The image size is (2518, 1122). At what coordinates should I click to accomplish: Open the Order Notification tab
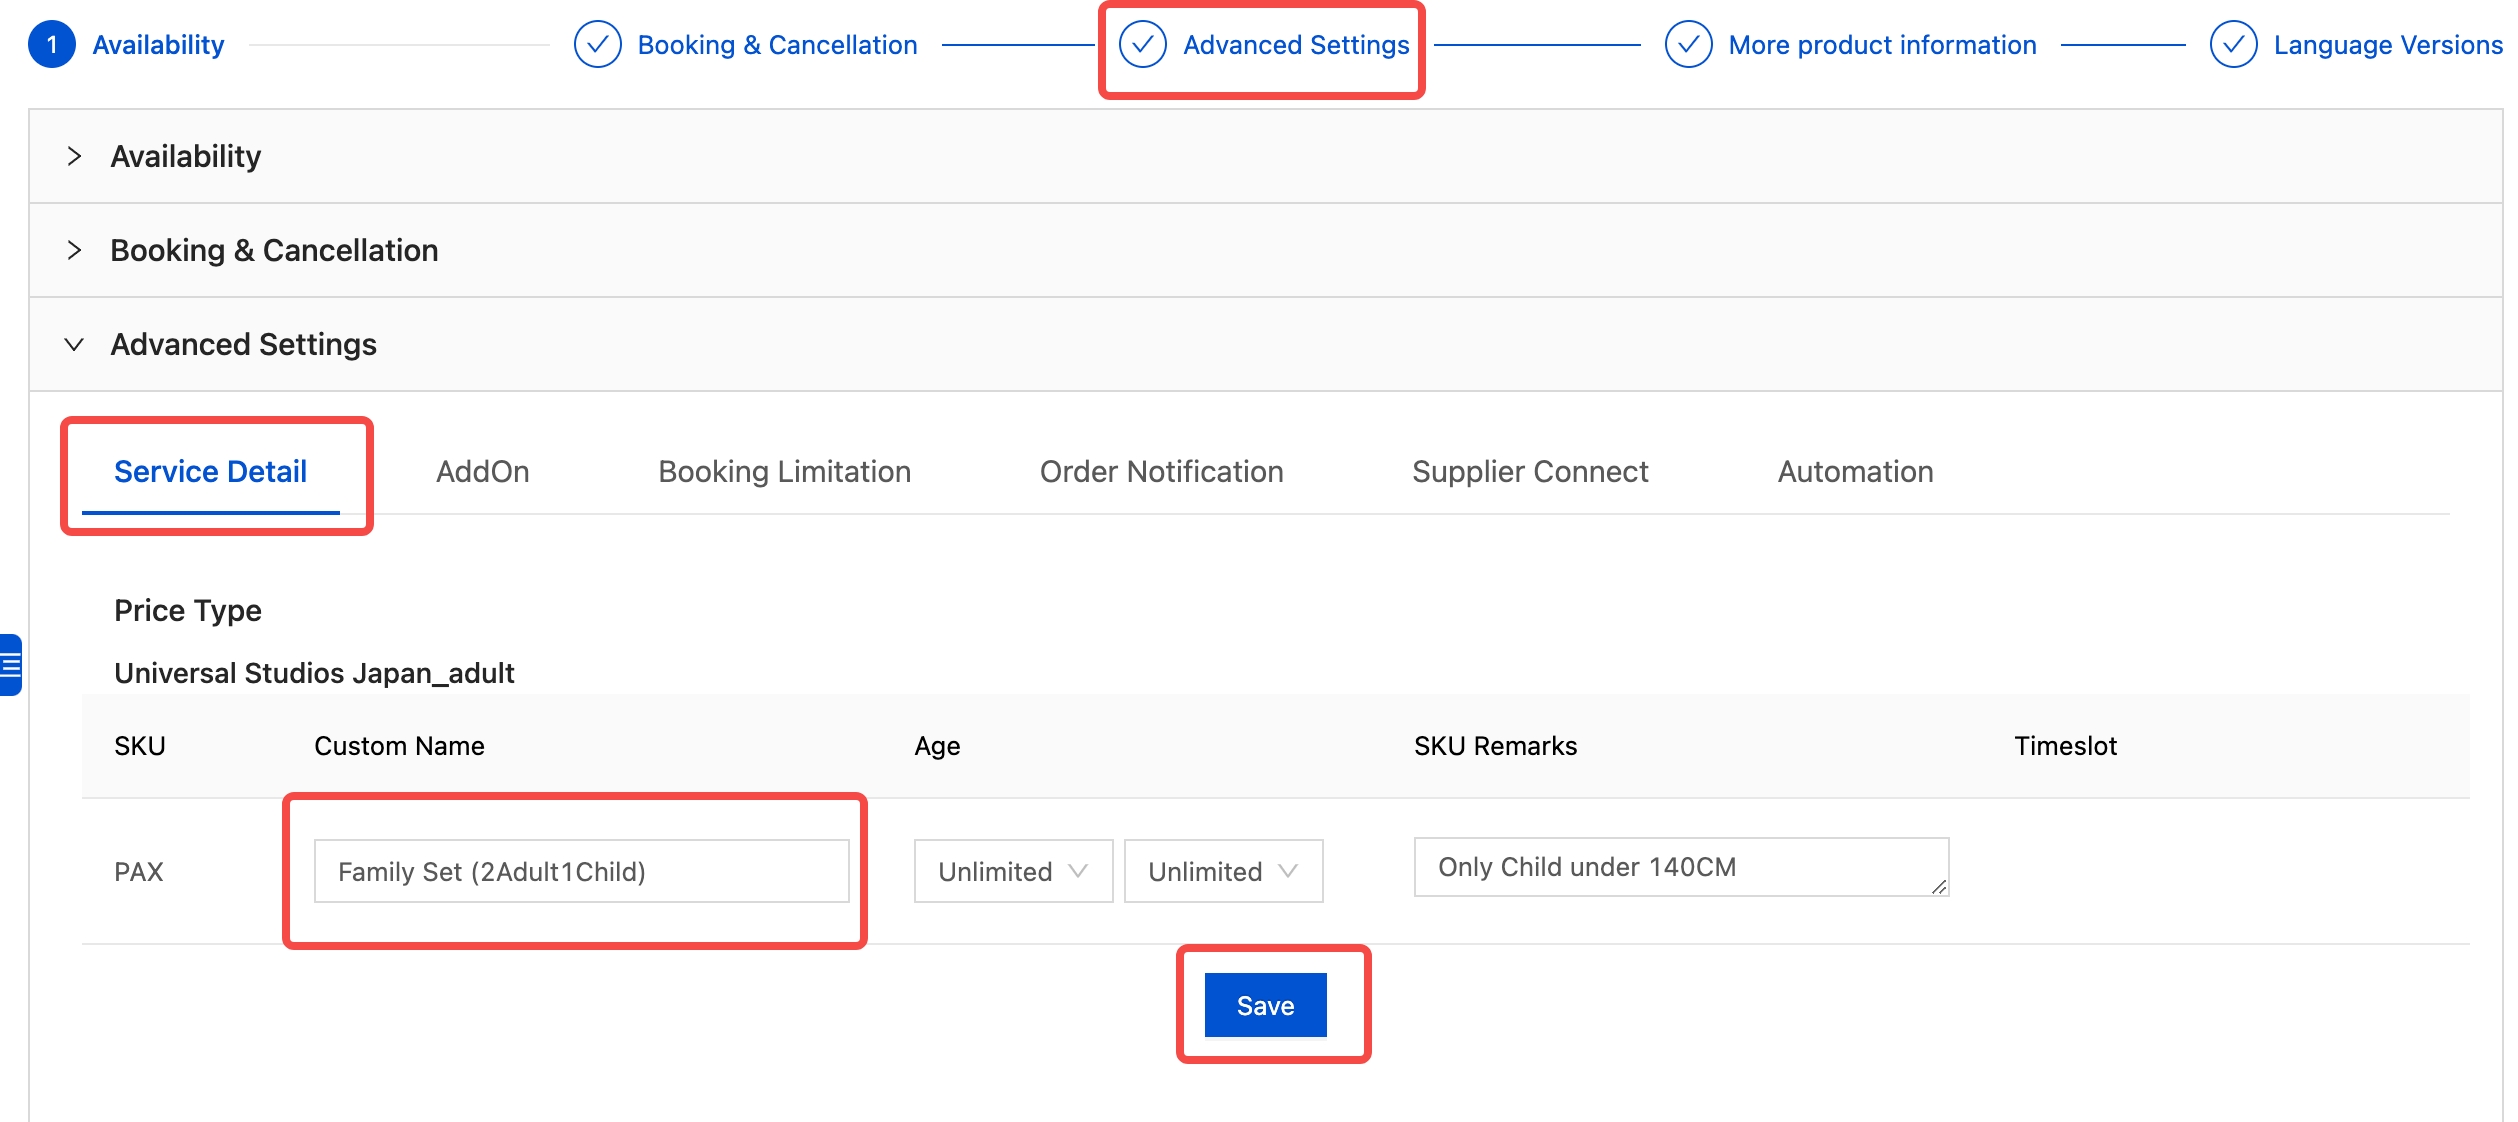(1161, 472)
